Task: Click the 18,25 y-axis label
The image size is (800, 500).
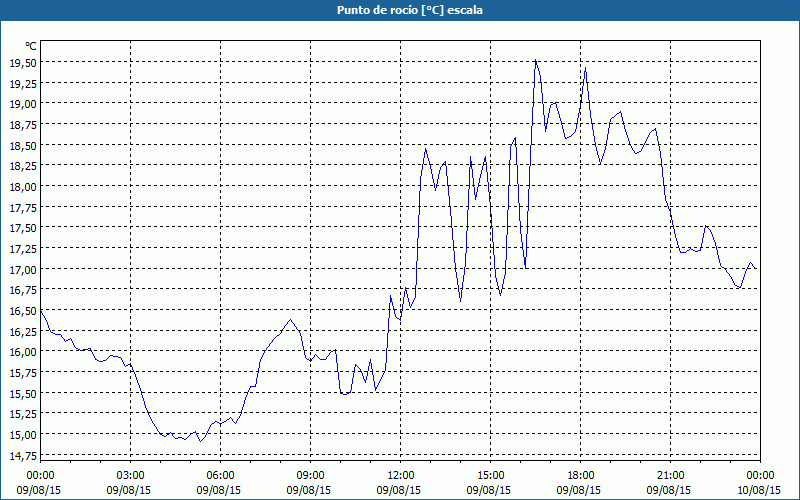Action: (23, 166)
